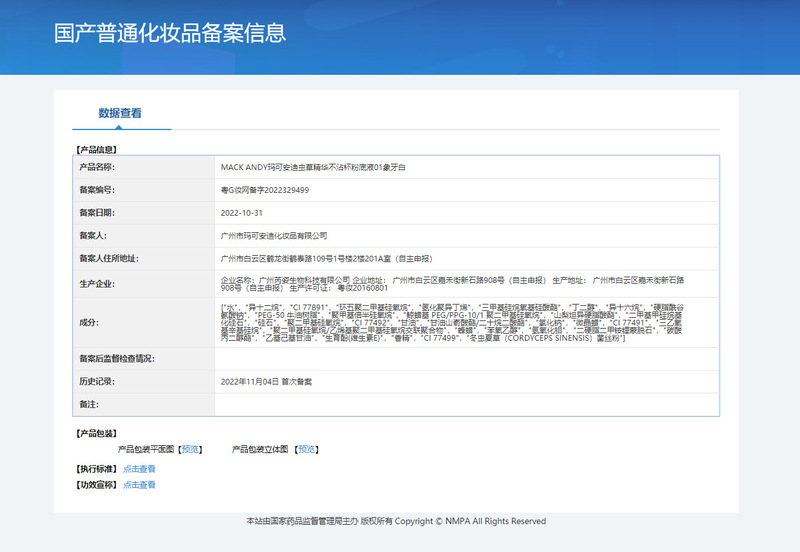The image size is (800, 552).
Task: Click the 执行标准 label
Action: click(x=96, y=469)
